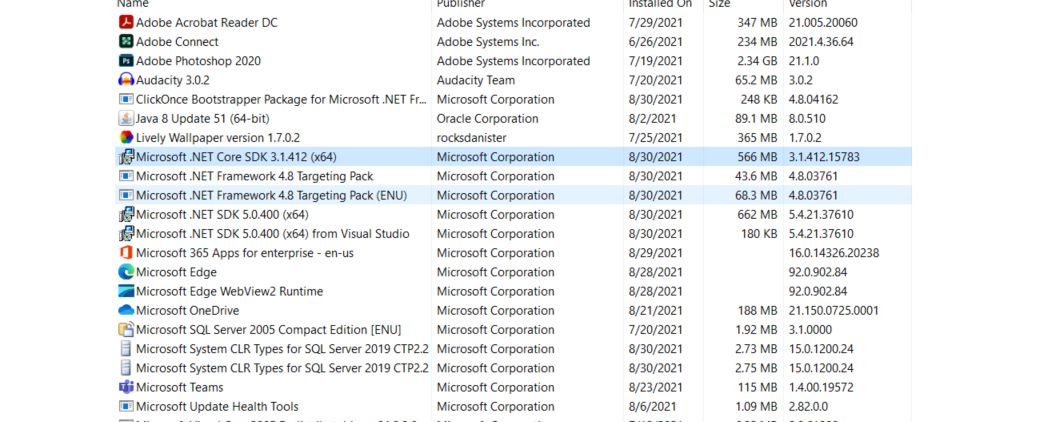This screenshot has width=1057, height=422.
Task: Click the Microsoft .NET Core SDK 3.1.412 icon
Action: (x=126, y=157)
